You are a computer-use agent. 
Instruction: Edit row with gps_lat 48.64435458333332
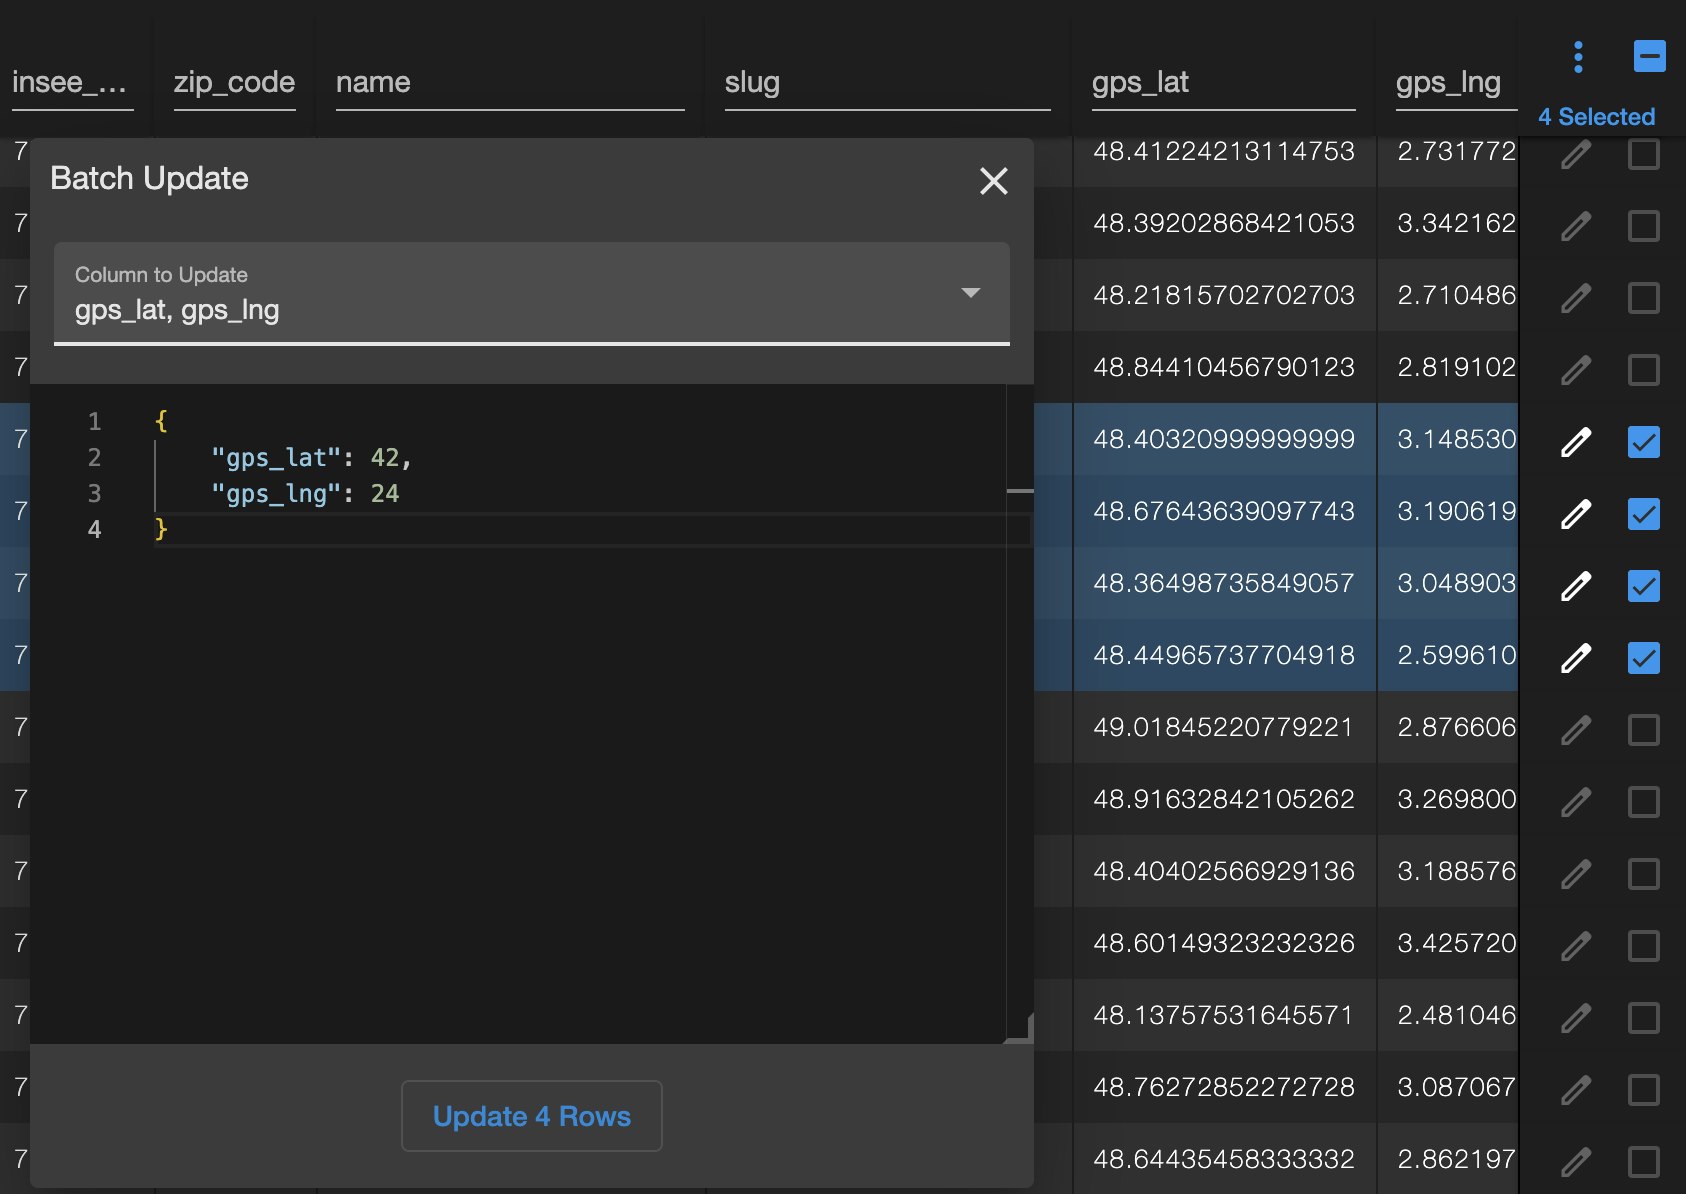(x=1576, y=1162)
